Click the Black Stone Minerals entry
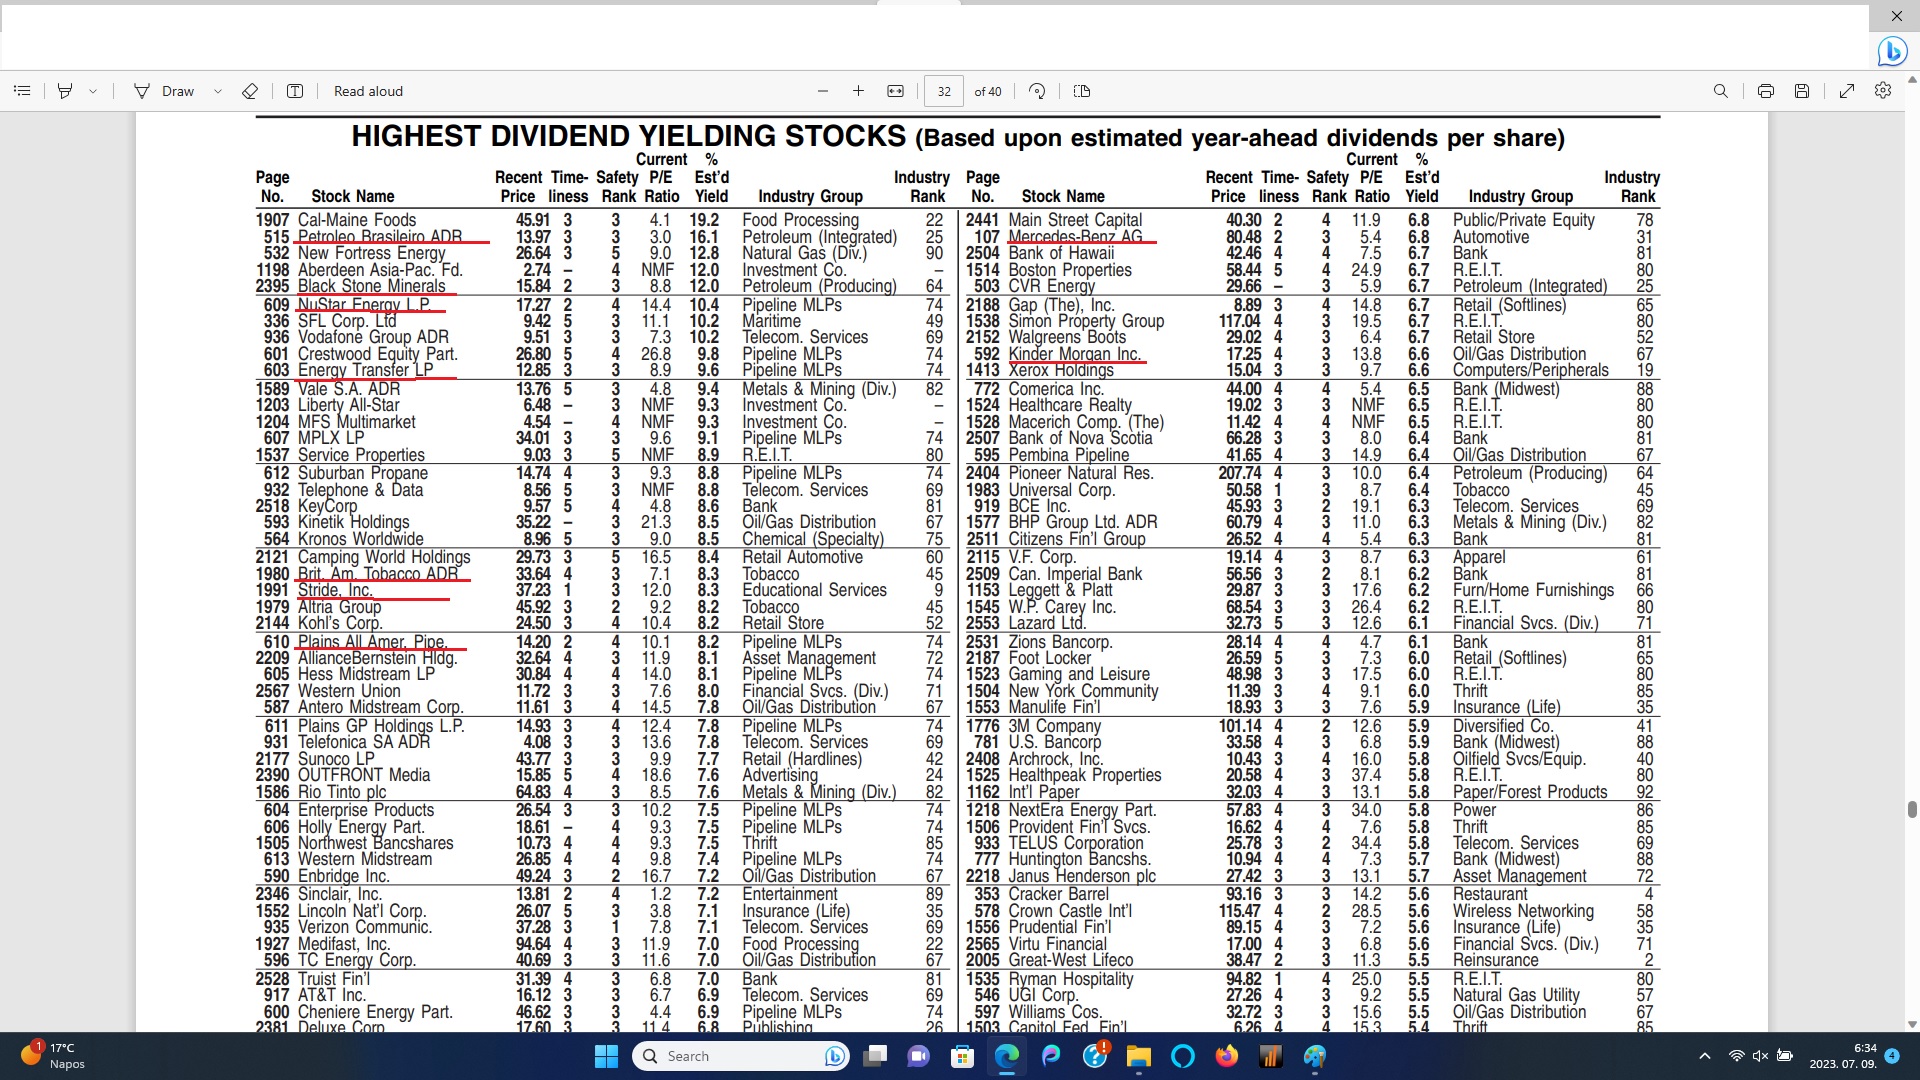The height and width of the screenshot is (1080, 1920). (x=372, y=286)
